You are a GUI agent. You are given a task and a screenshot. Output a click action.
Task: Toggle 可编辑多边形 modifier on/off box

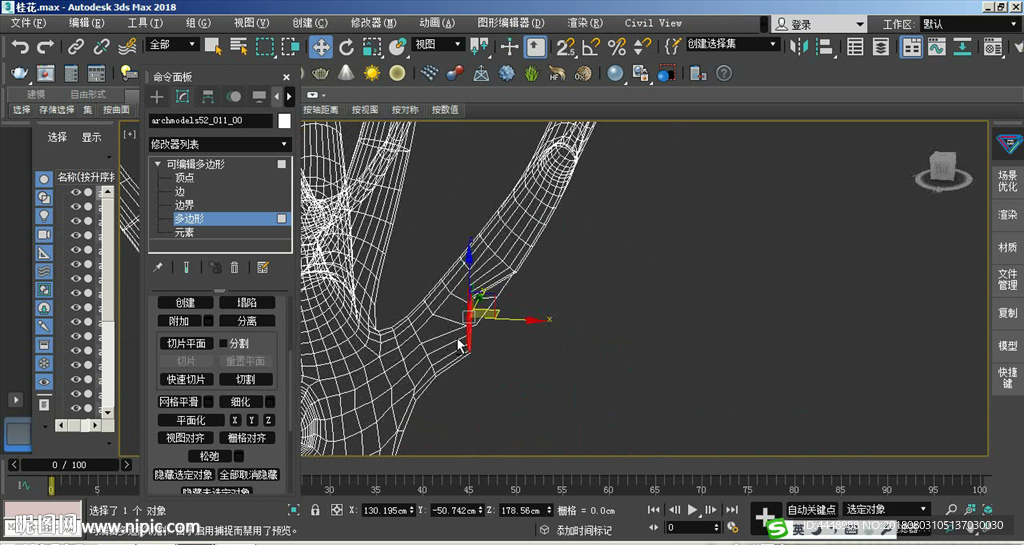(x=281, y=164)
